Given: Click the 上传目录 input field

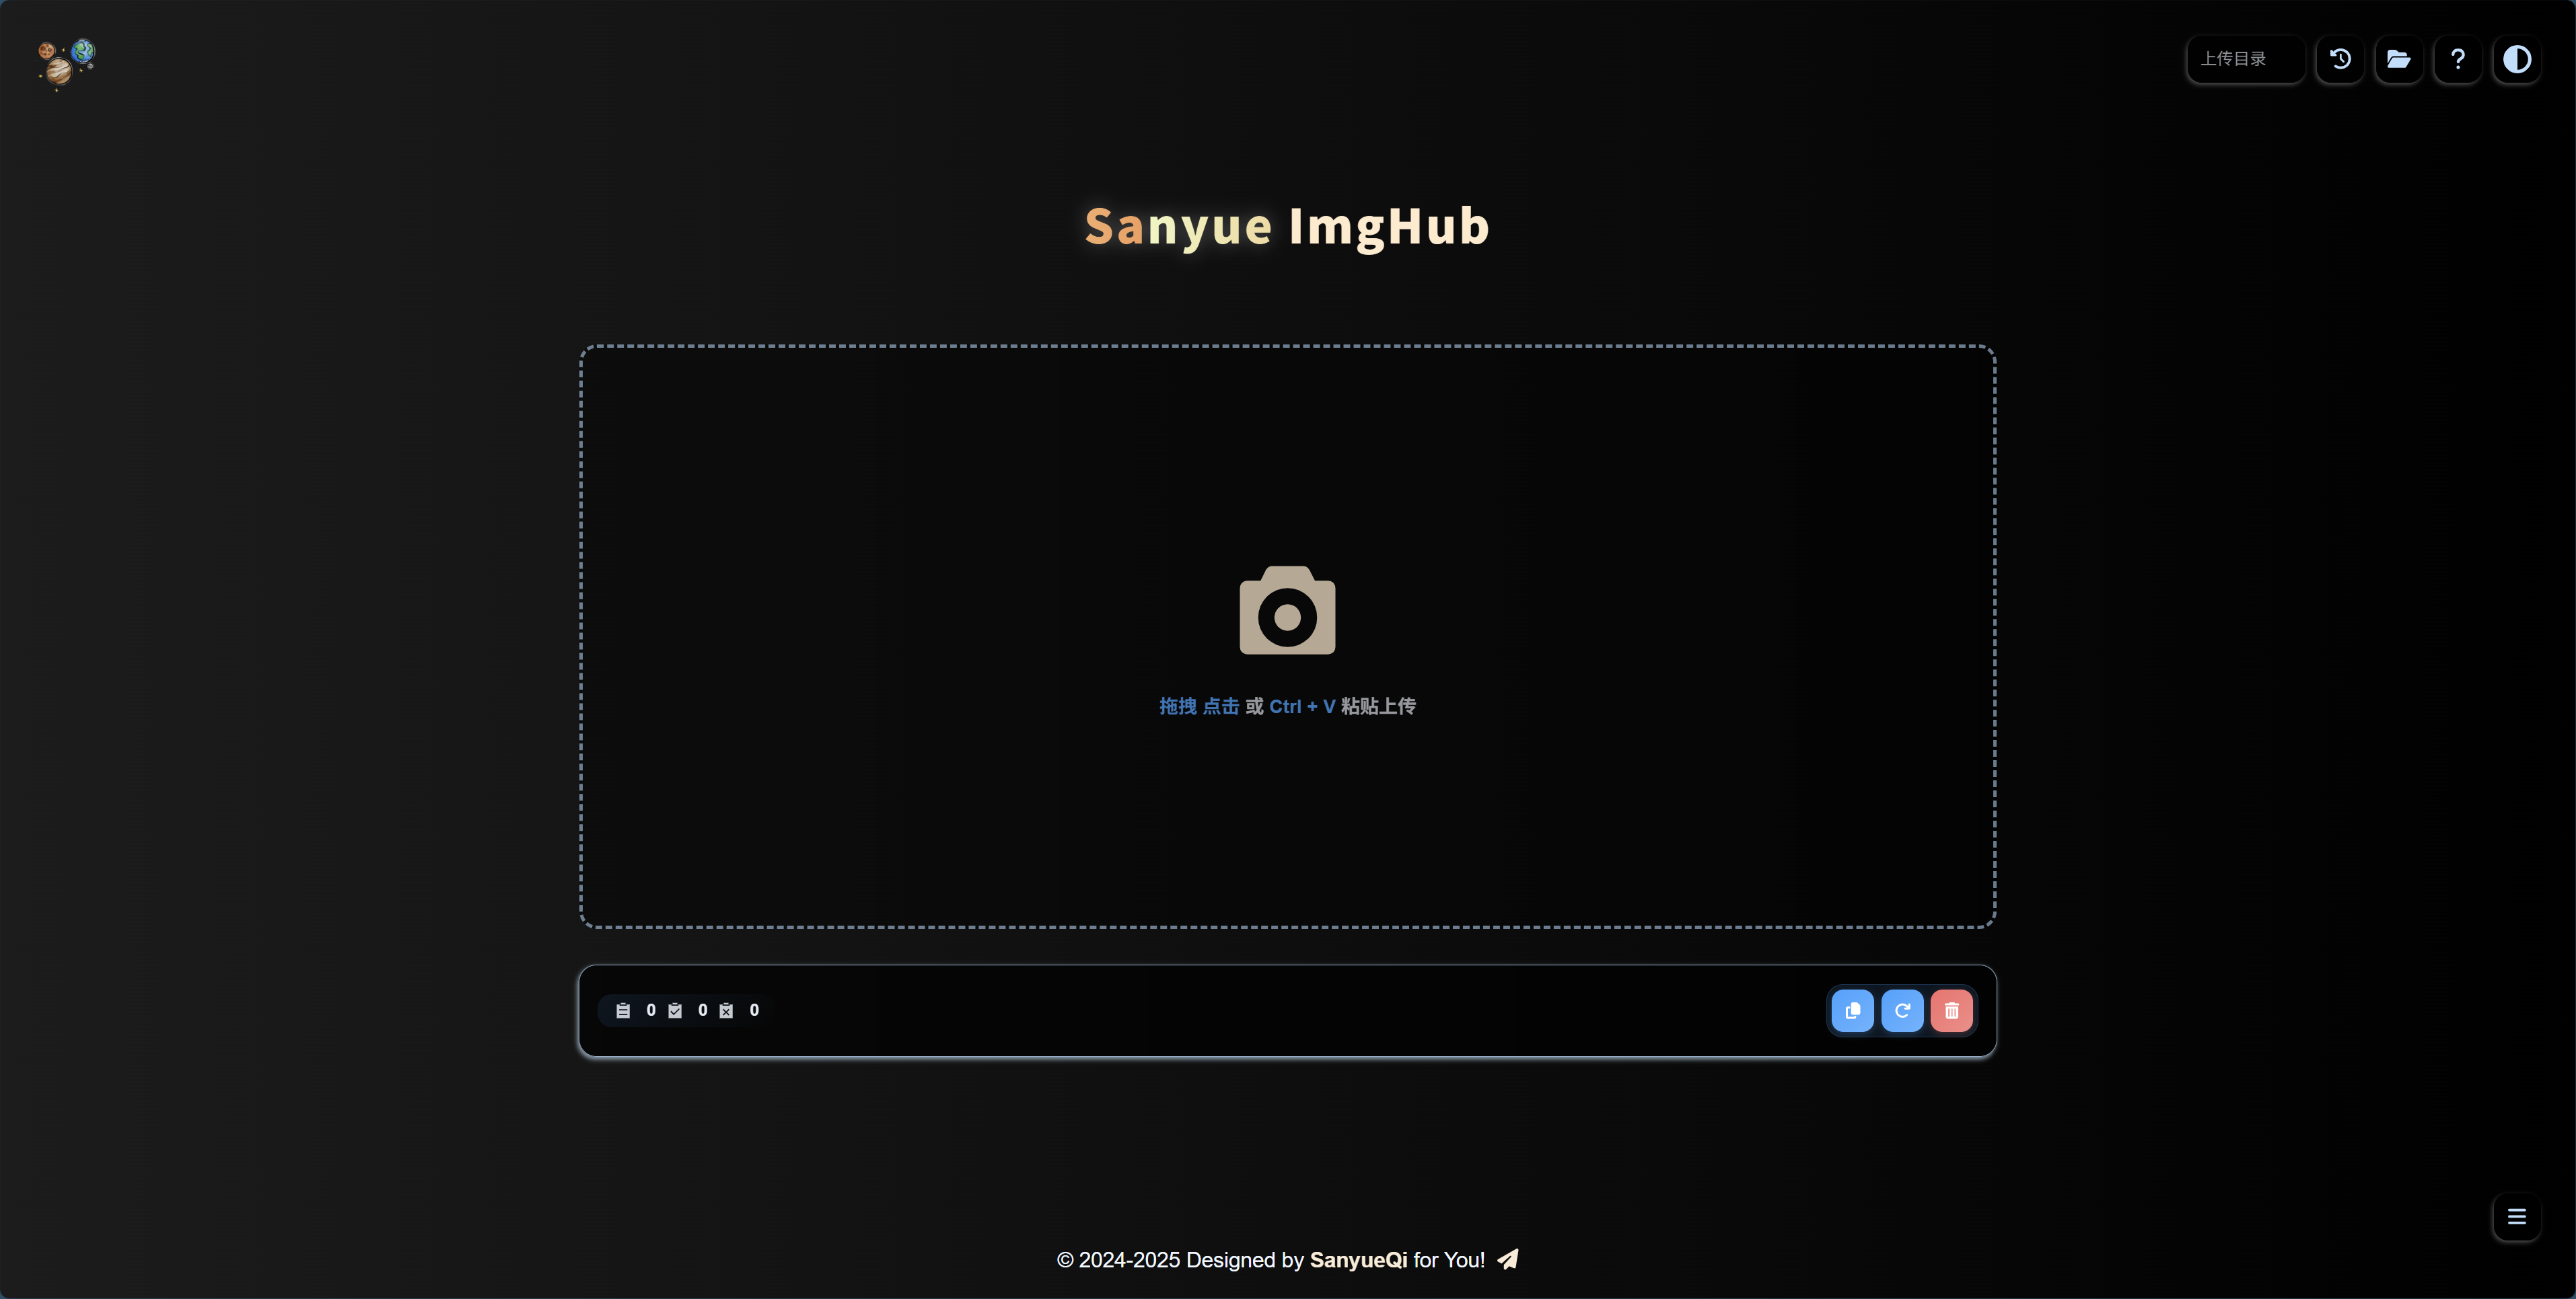Looking at the screenshot, I should pos(2245,59).
